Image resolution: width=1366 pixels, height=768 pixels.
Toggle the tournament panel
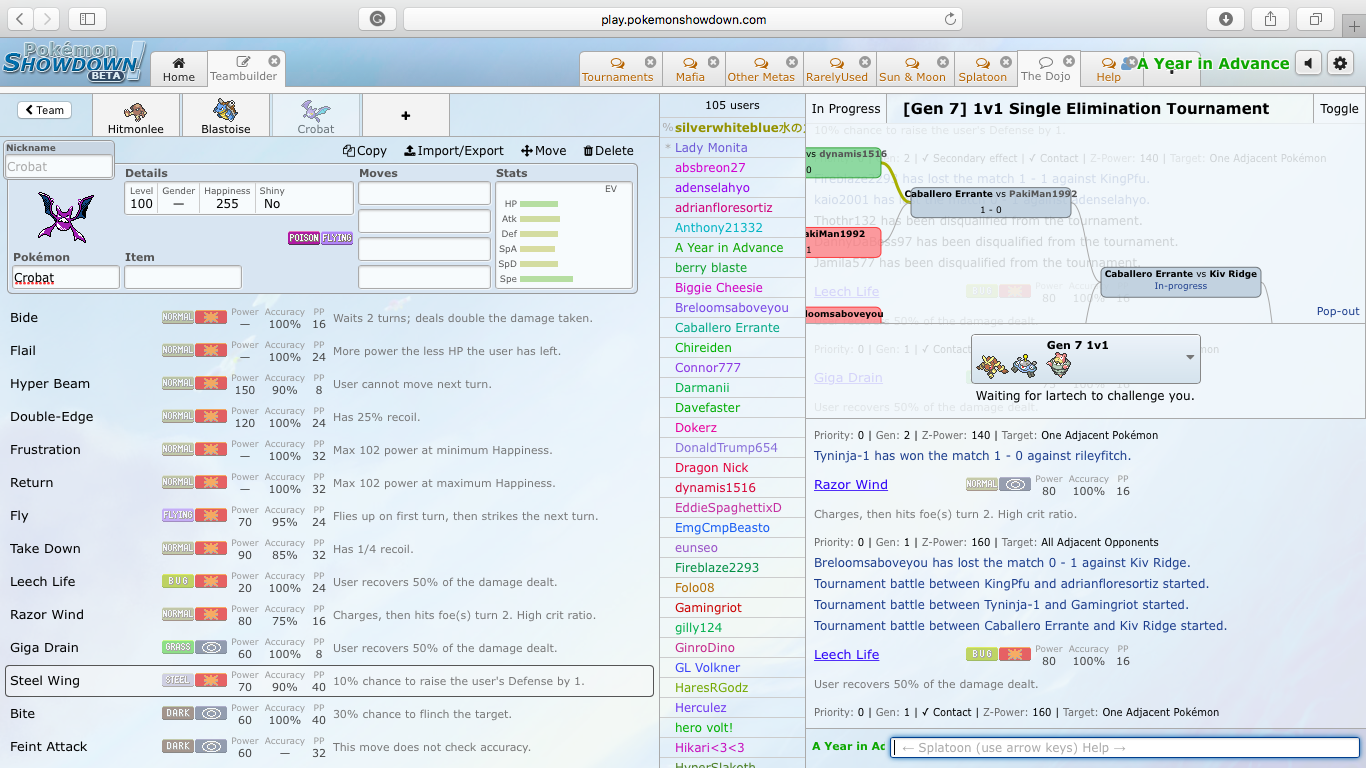point(1339,109)
